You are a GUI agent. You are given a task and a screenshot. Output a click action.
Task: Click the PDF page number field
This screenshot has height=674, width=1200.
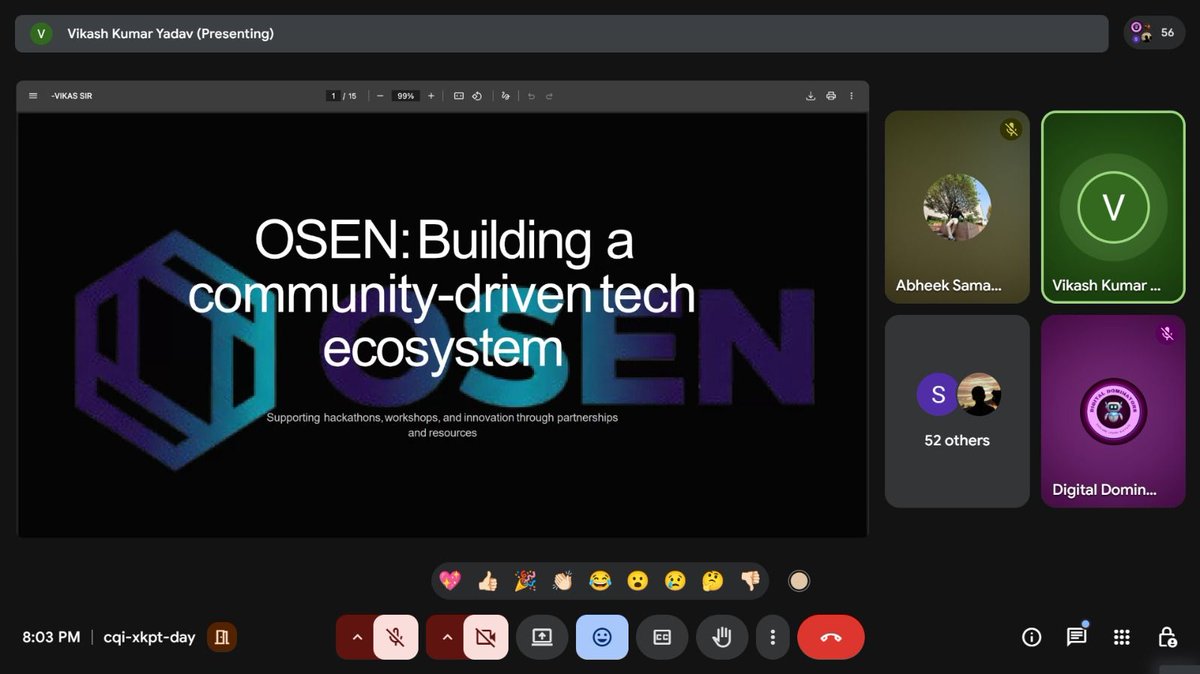333,96
